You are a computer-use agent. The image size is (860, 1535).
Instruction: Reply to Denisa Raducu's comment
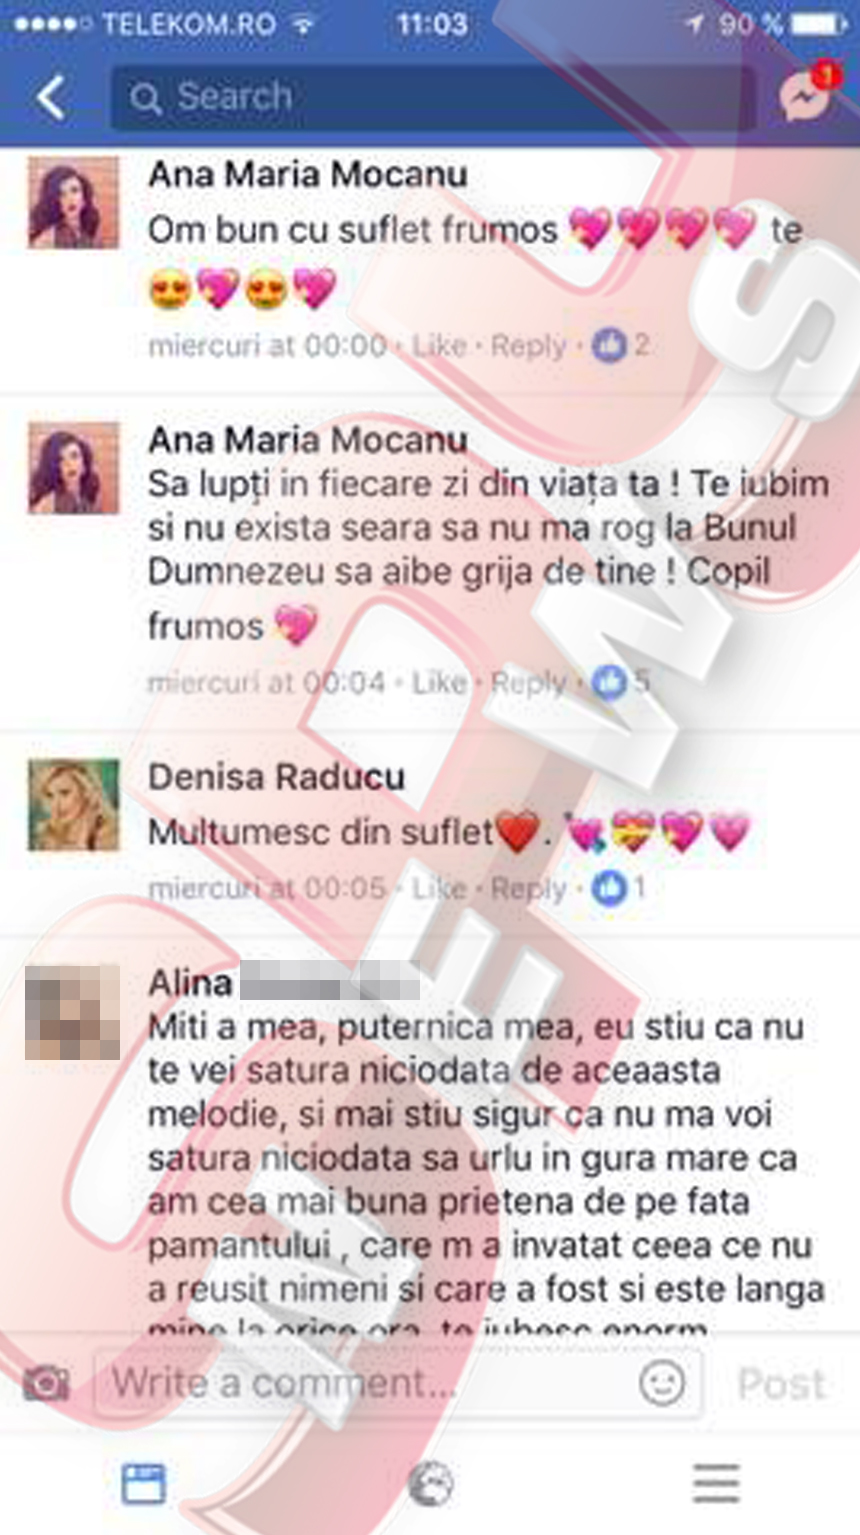[528, 888]
